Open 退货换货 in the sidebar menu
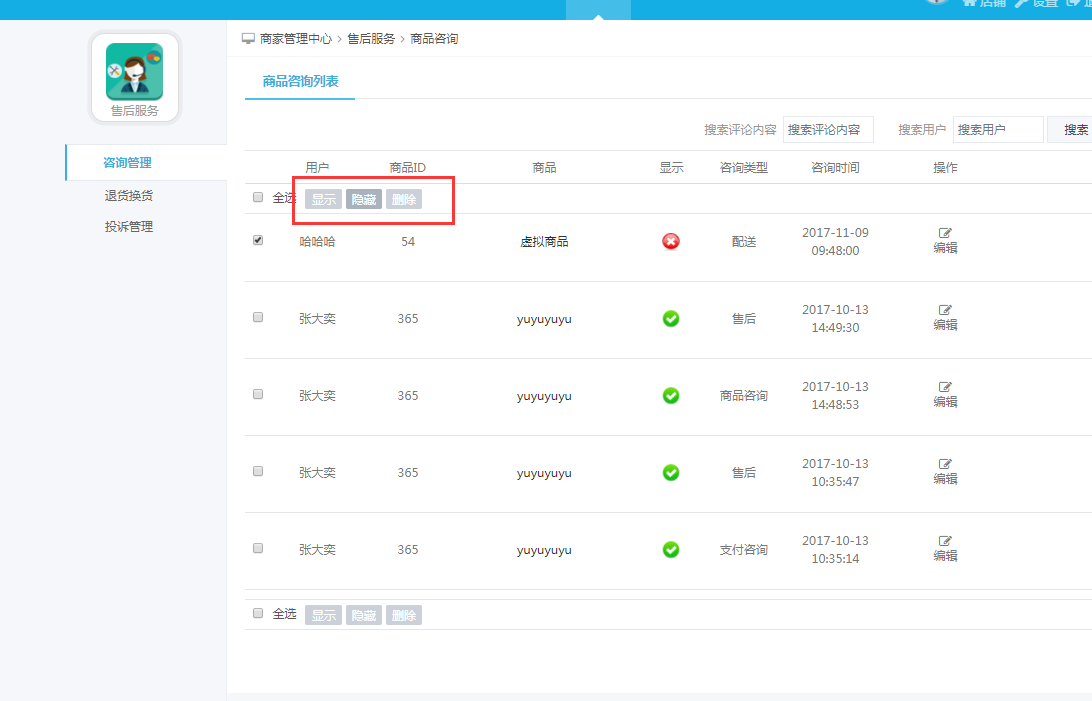 pyautogui.click(x=129, y=196)
